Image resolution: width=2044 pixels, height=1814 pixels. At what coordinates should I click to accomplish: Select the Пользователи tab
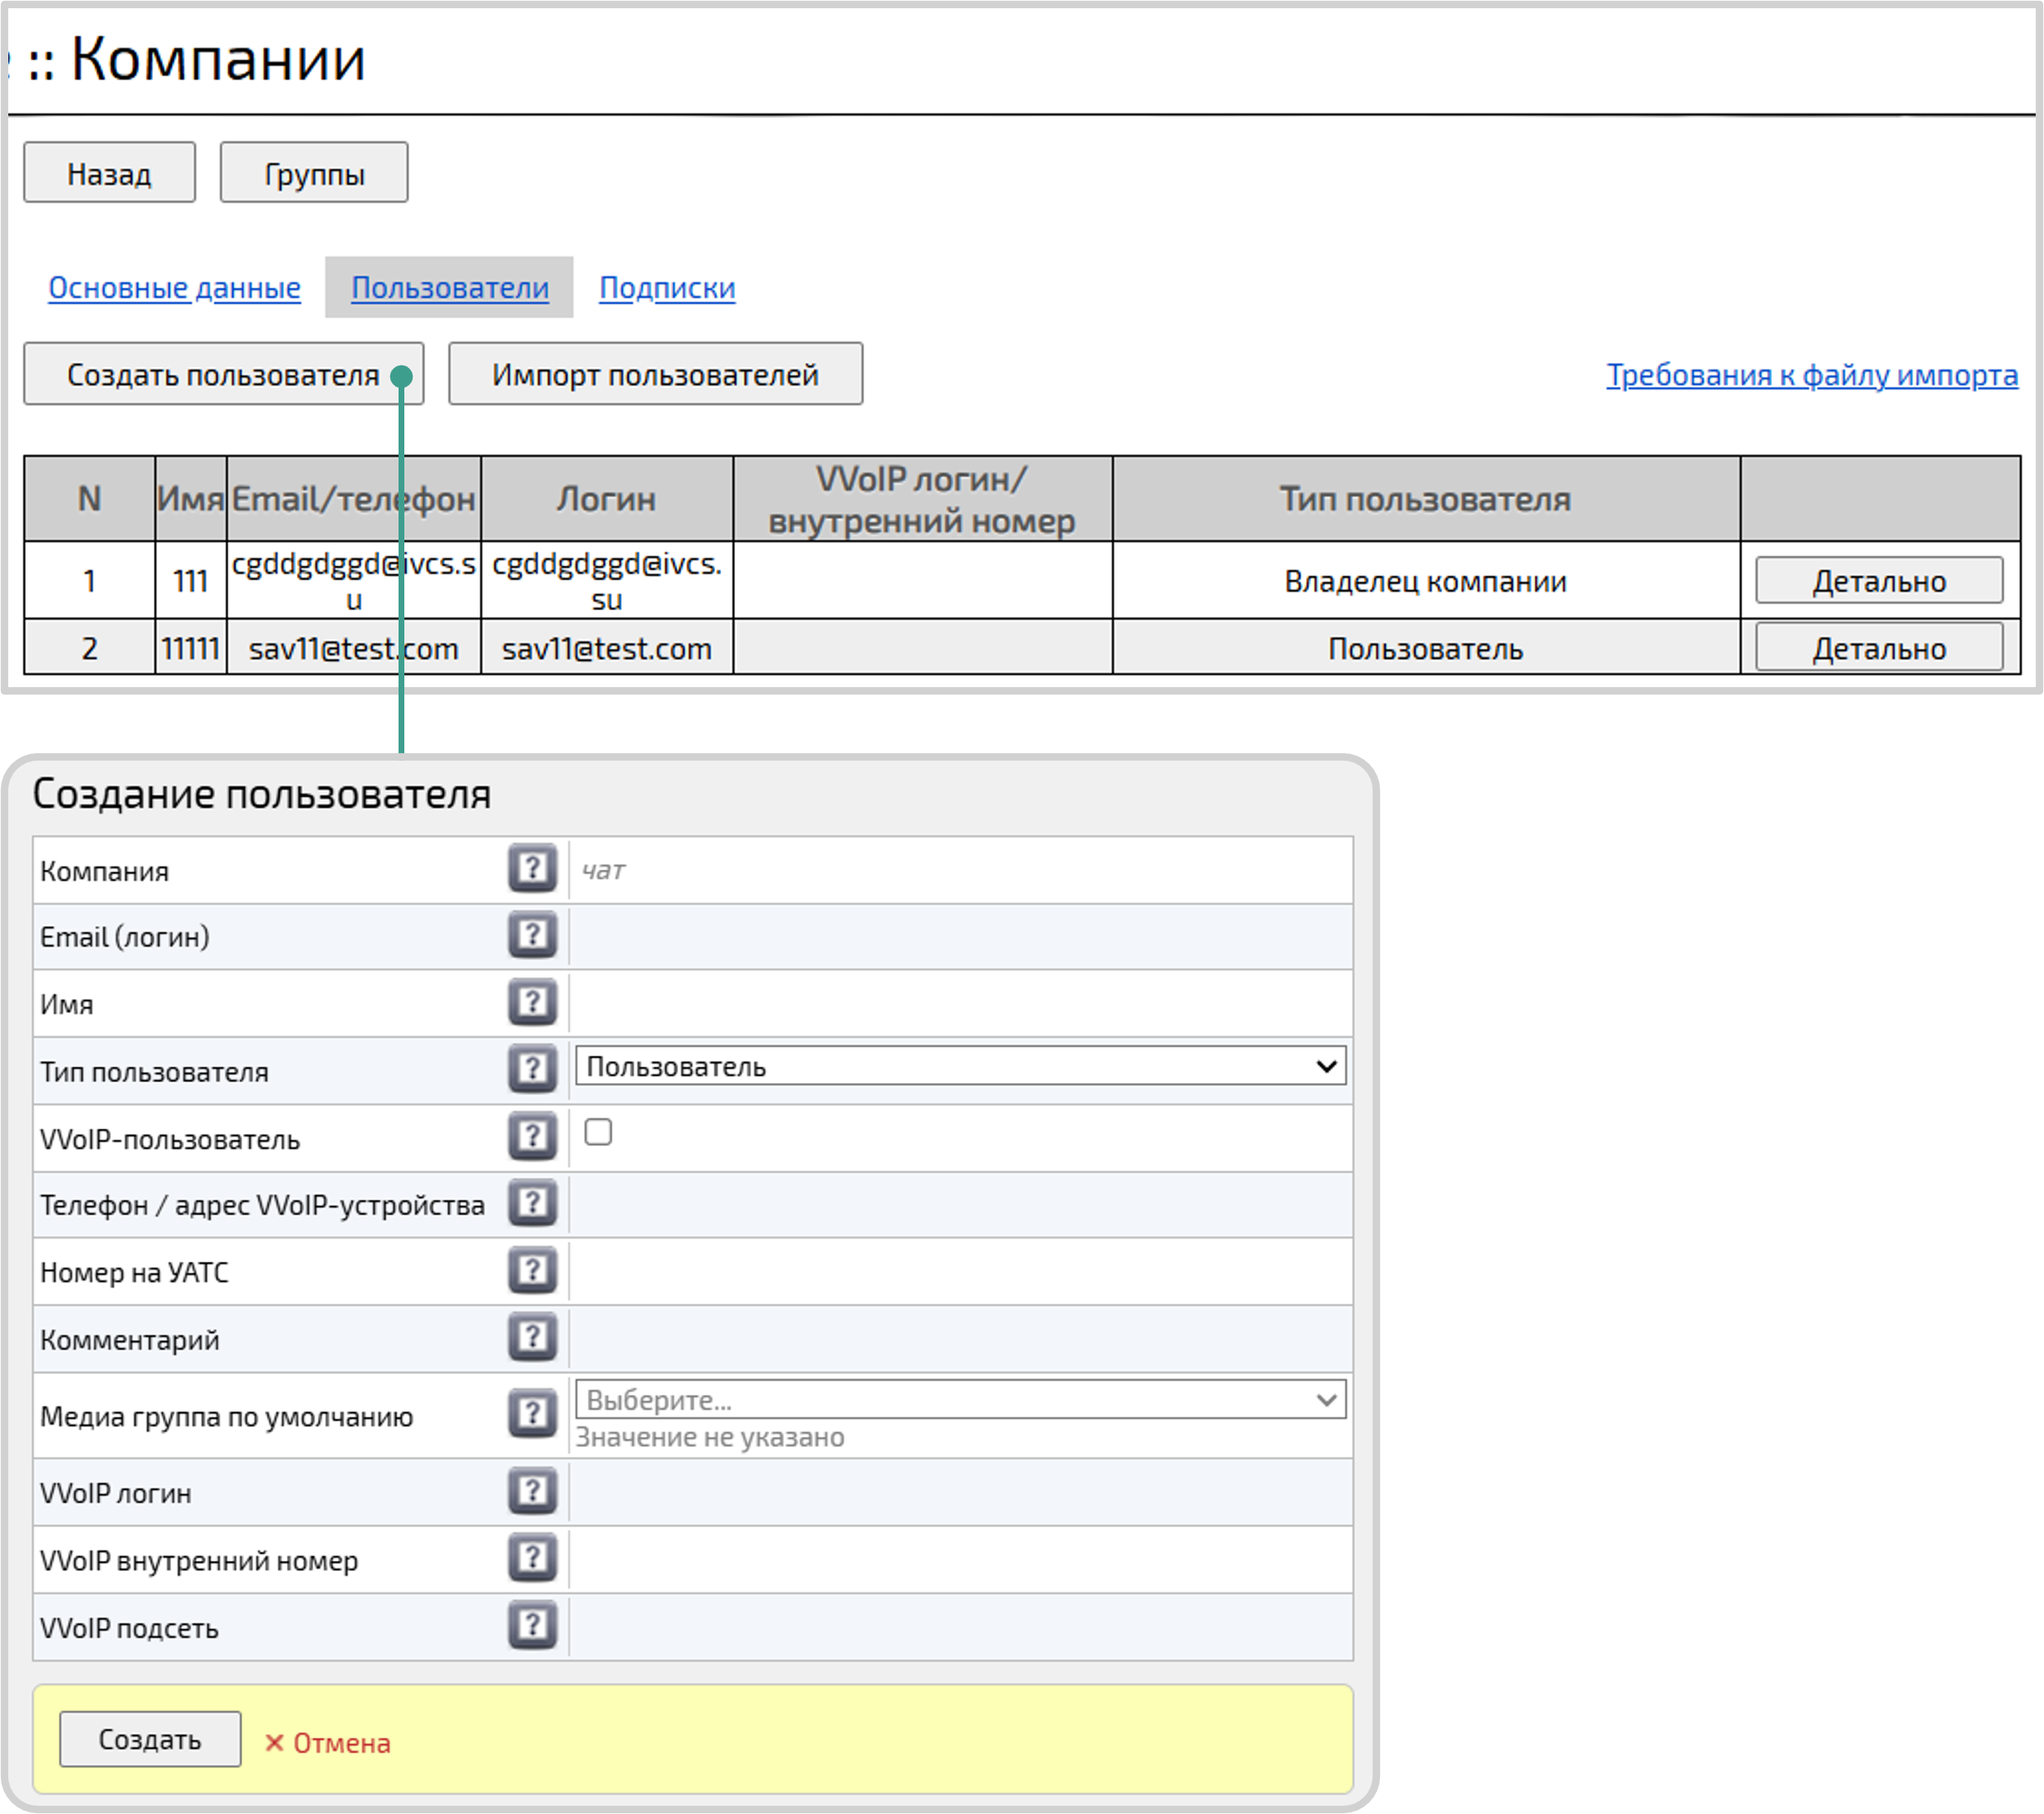[449, 288]
